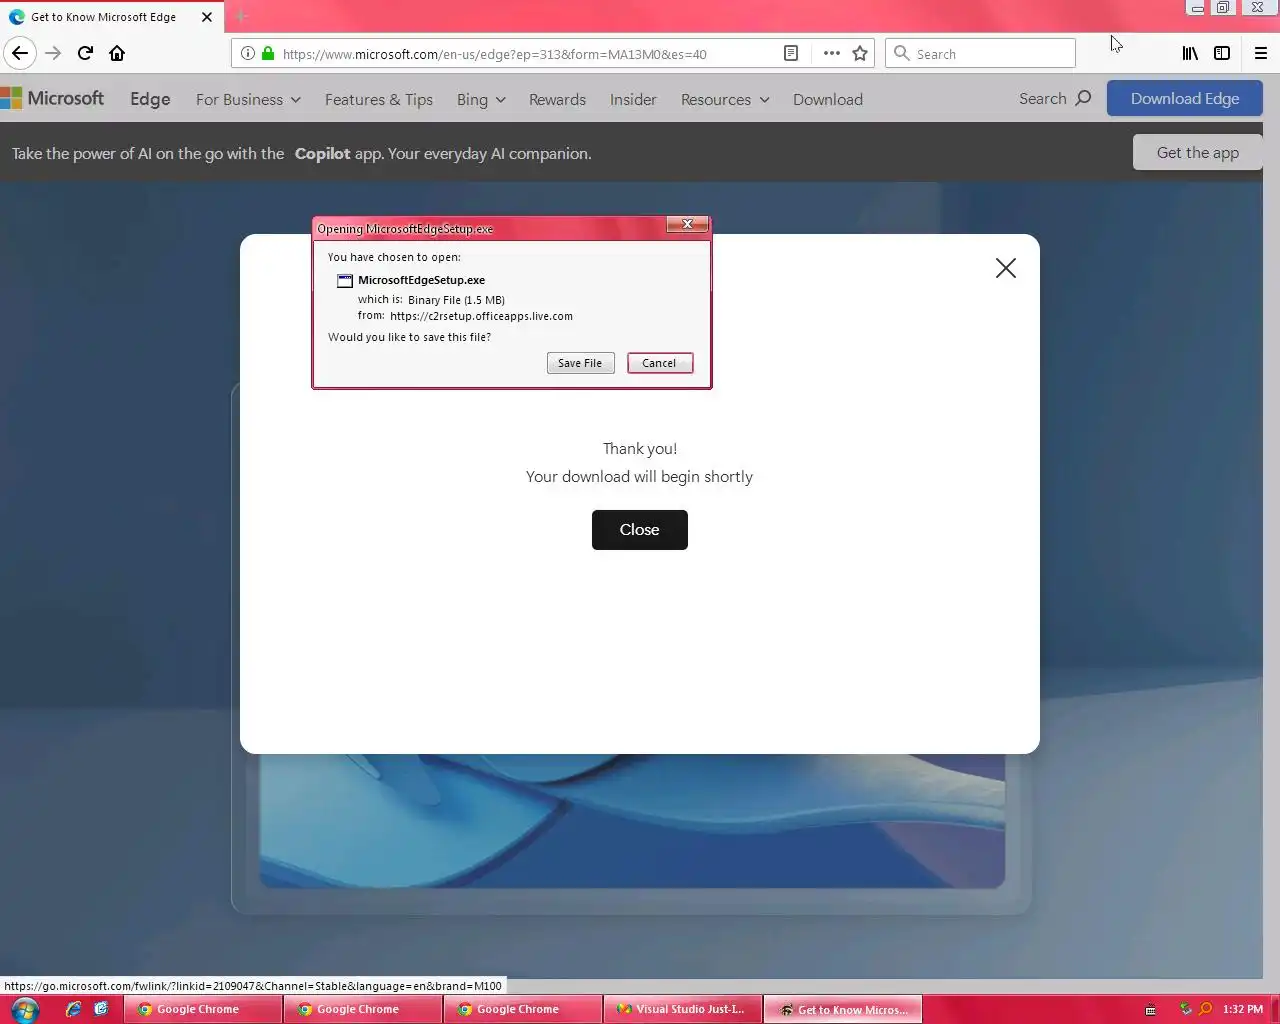Click the Get the app button

click(1197, 152)
